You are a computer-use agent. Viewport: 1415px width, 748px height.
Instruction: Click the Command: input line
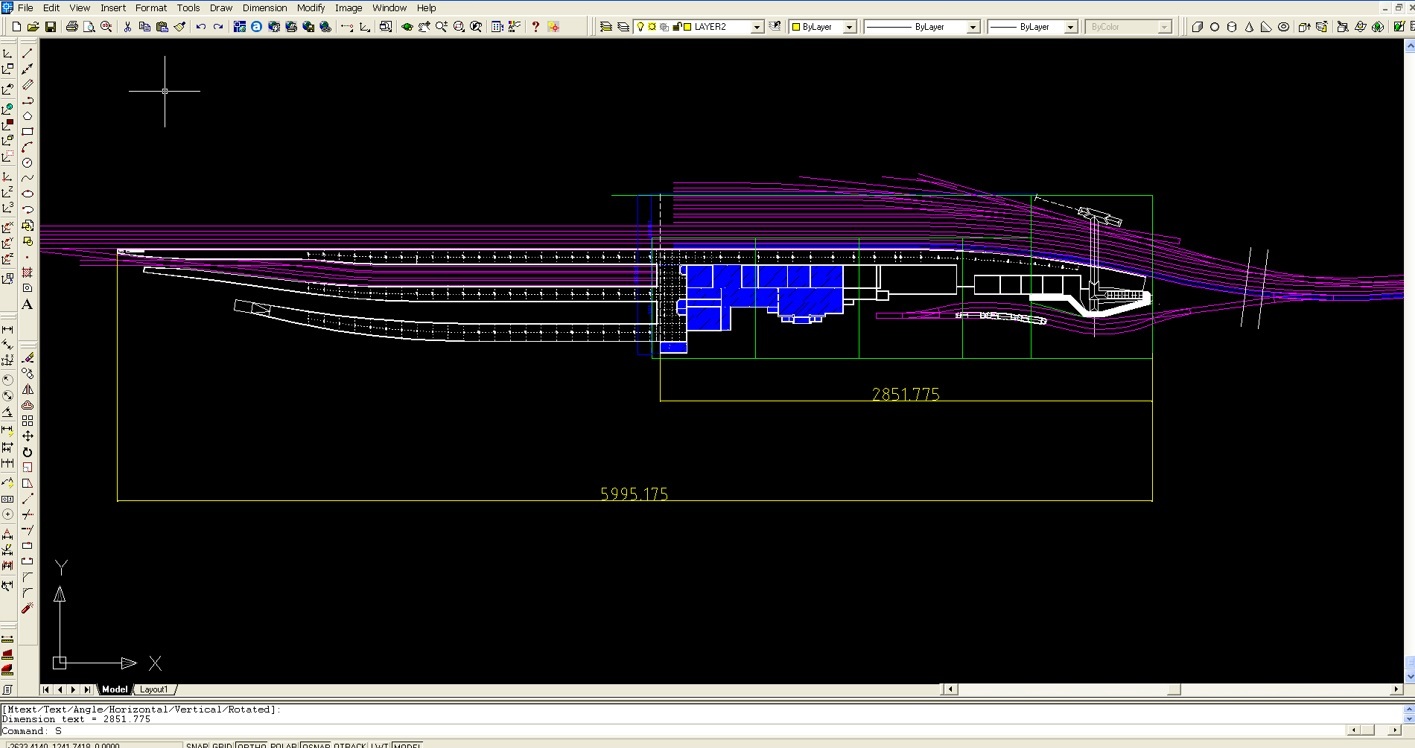point(670,731)
